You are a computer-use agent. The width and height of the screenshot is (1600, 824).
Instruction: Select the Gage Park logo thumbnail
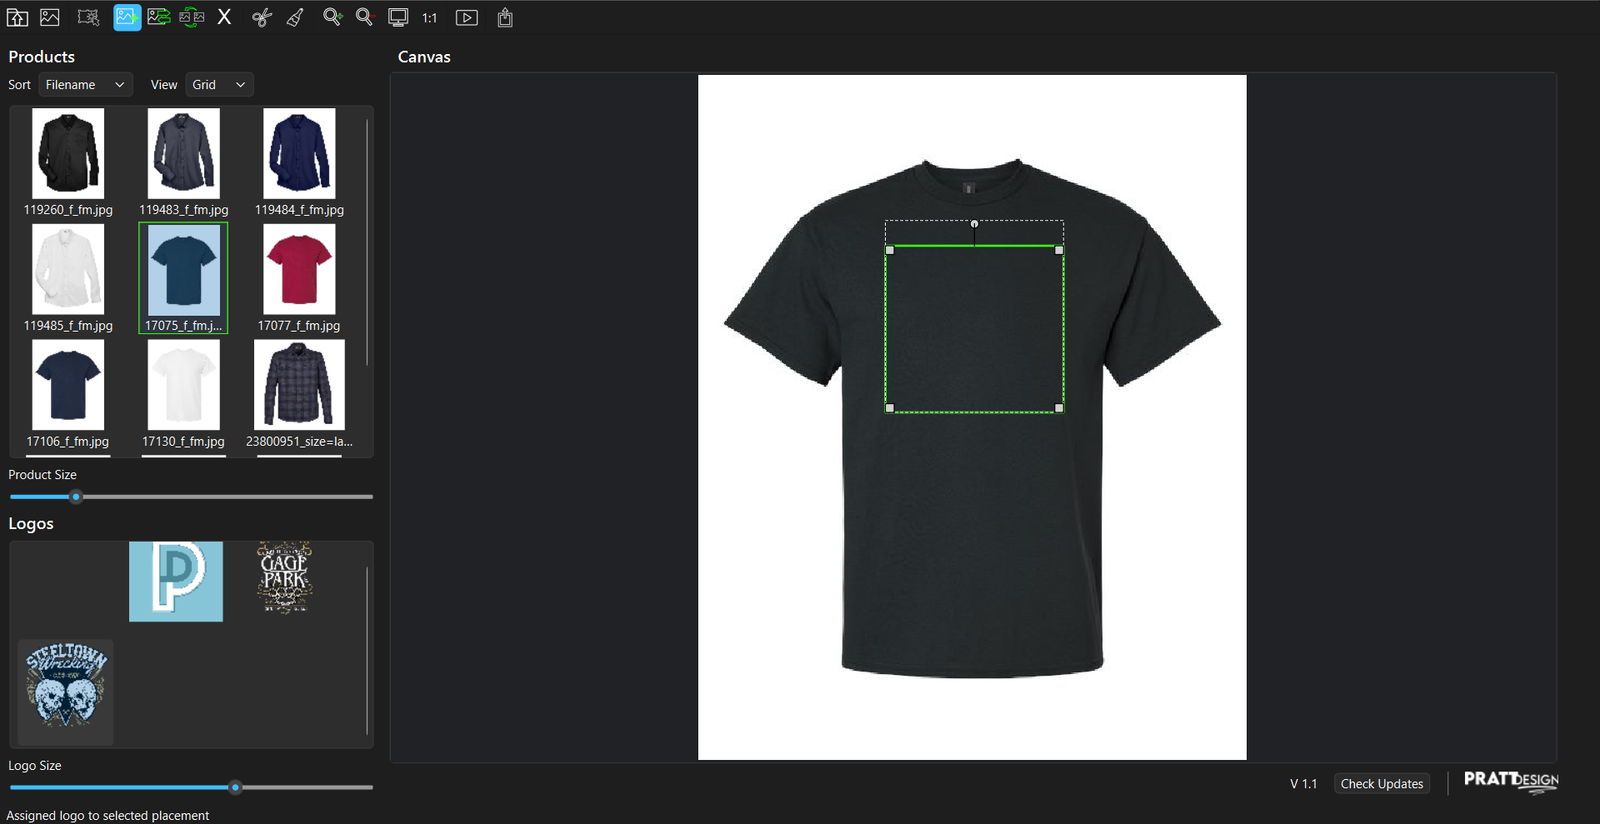tap(285, 578)
